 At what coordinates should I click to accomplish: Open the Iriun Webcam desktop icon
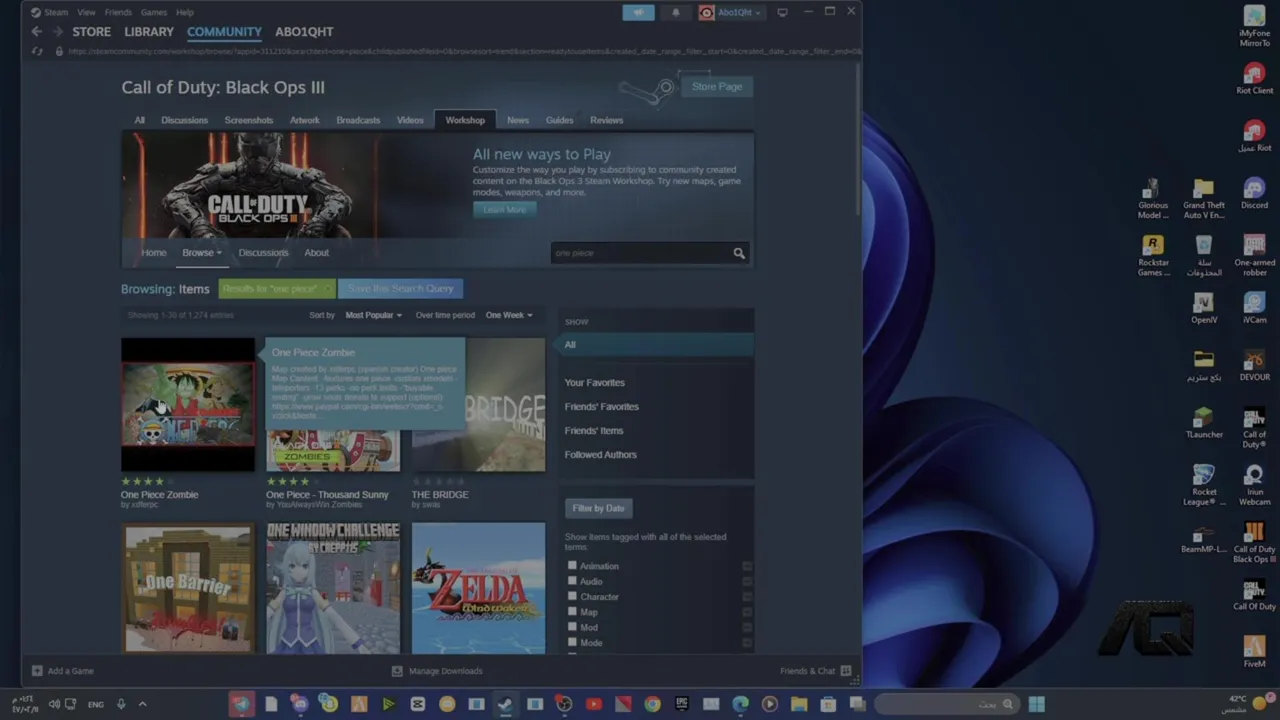(1254, 485)
